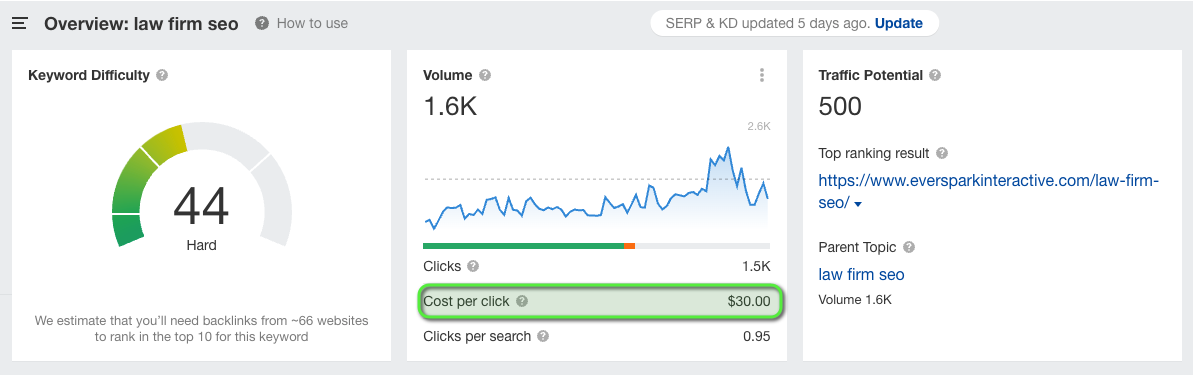Click the Clicks help question icon

(x=473, y=266)
